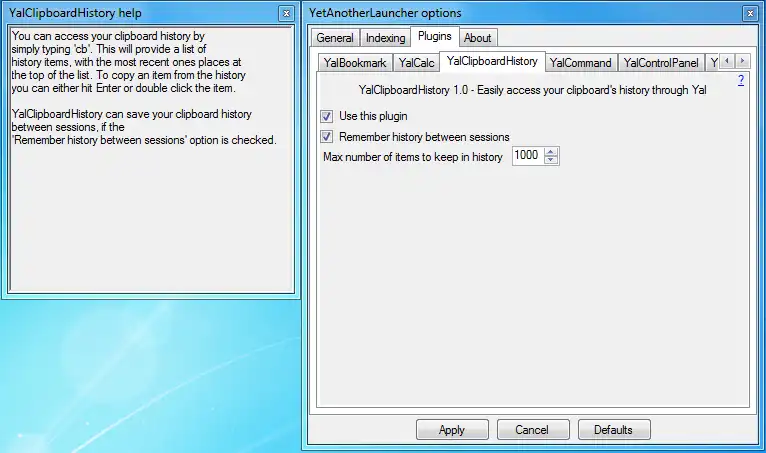Open the About tab
The image size is (766, 453).
pos(477,38)
